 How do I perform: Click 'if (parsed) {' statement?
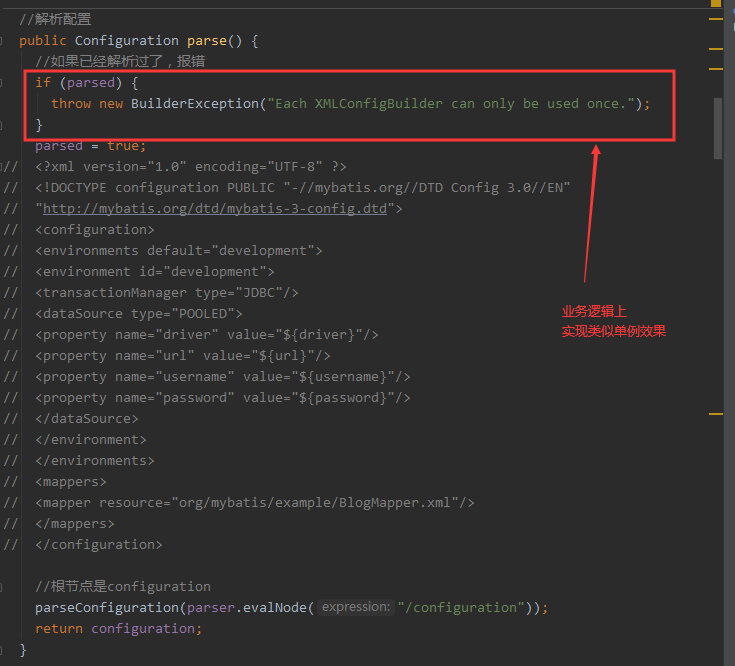(x=87, y=83)
